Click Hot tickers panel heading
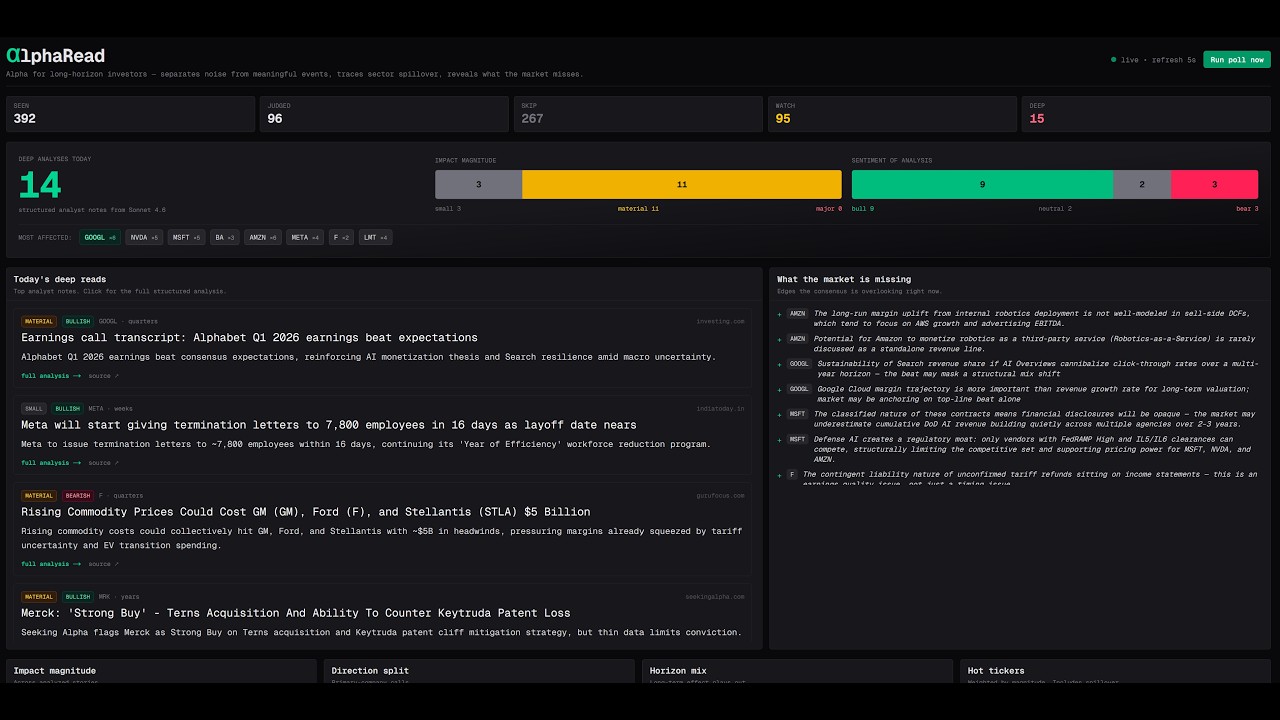 tap(996, 671)
